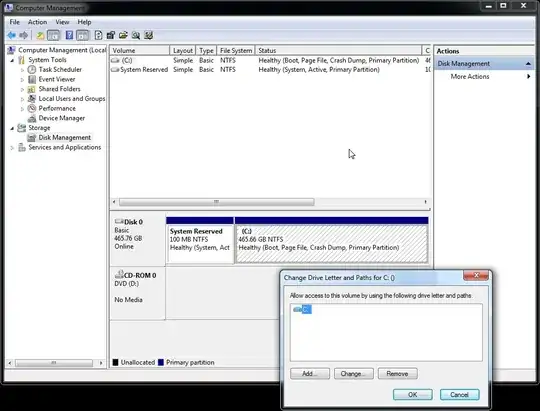The width and height of the screenshot is (540, 411).
Task: Click the Event Viewer icon in tree
Action: (x=32, y=79)
